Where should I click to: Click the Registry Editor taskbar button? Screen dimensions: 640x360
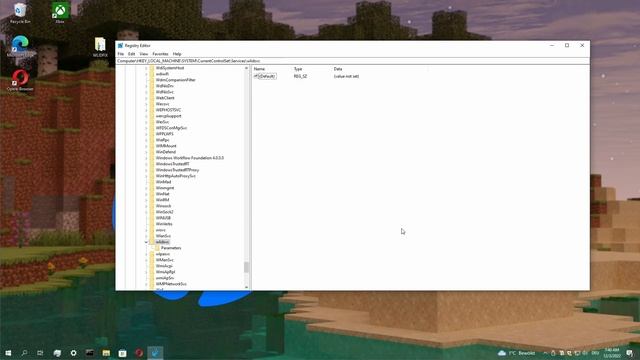pos(155,353)
